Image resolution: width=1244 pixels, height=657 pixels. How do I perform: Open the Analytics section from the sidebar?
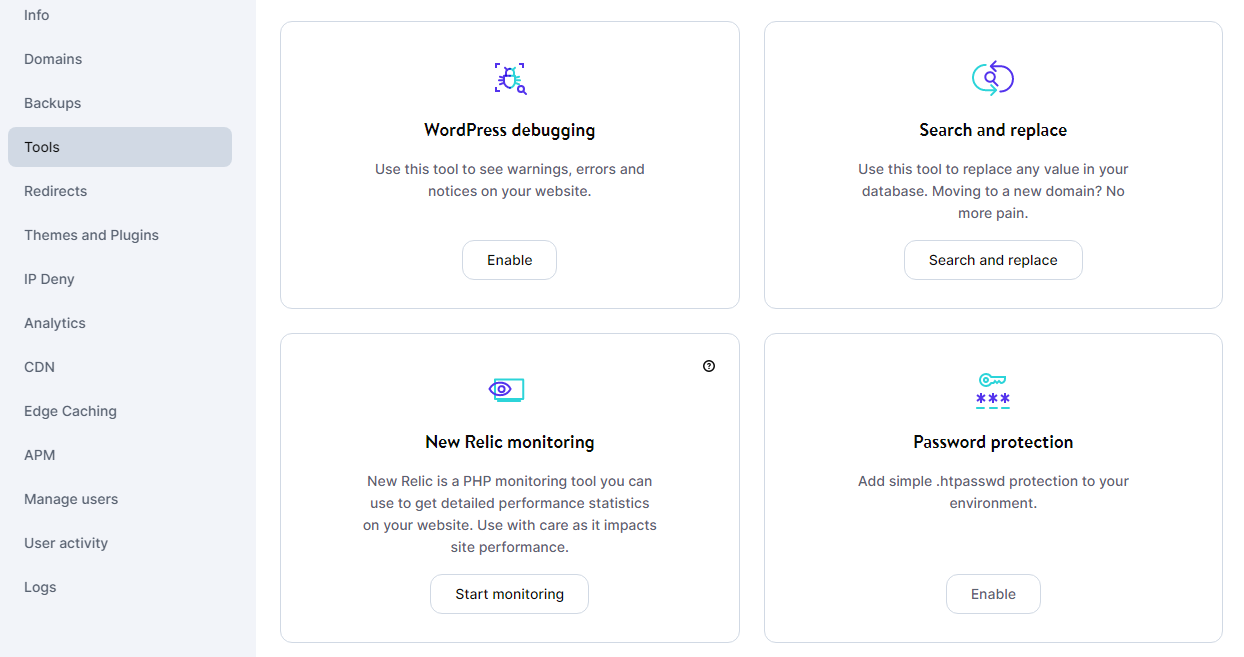(54, 323)
